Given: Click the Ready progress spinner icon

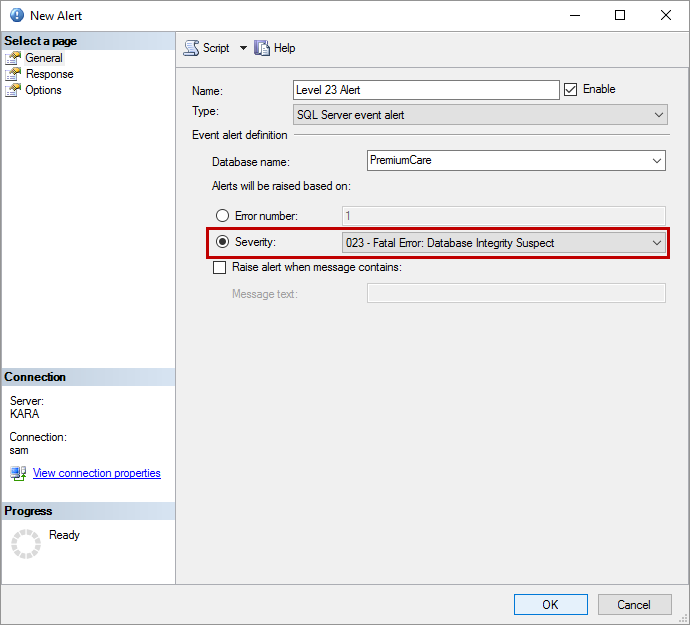Looking at the screenshot, I should (x=26, y=543).
